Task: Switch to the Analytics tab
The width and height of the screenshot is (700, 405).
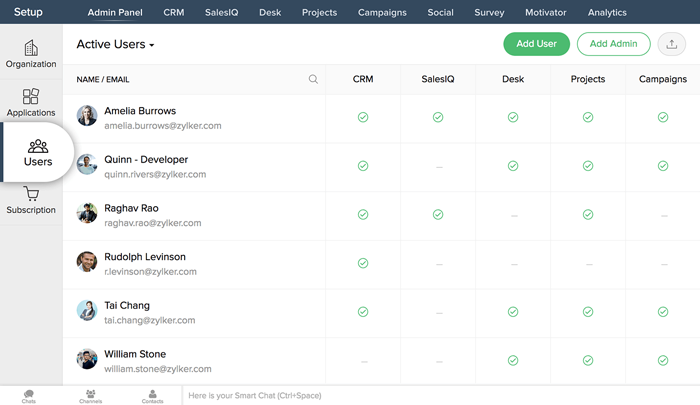Action: click(607, 13)
